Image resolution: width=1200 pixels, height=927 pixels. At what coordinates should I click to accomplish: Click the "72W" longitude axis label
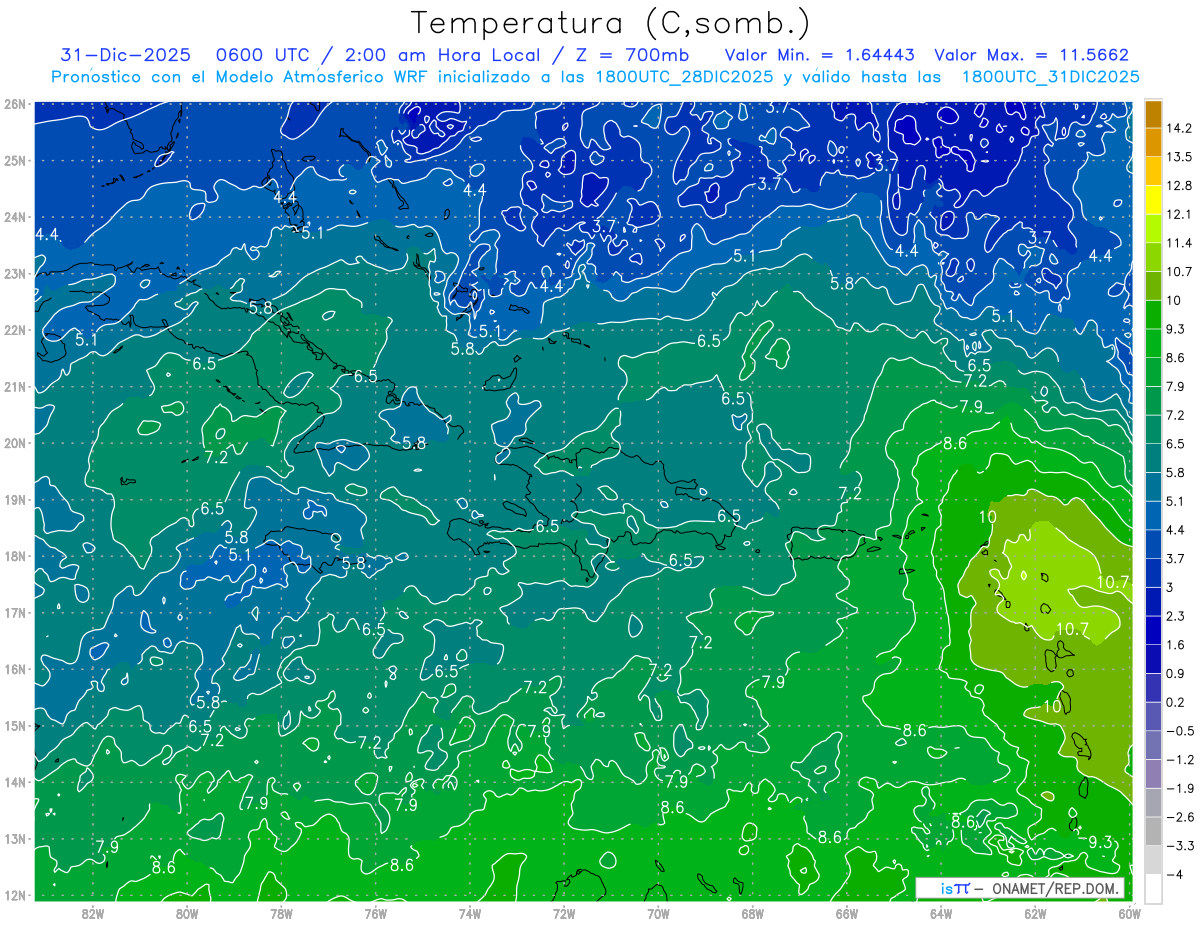tap(564, 913)
